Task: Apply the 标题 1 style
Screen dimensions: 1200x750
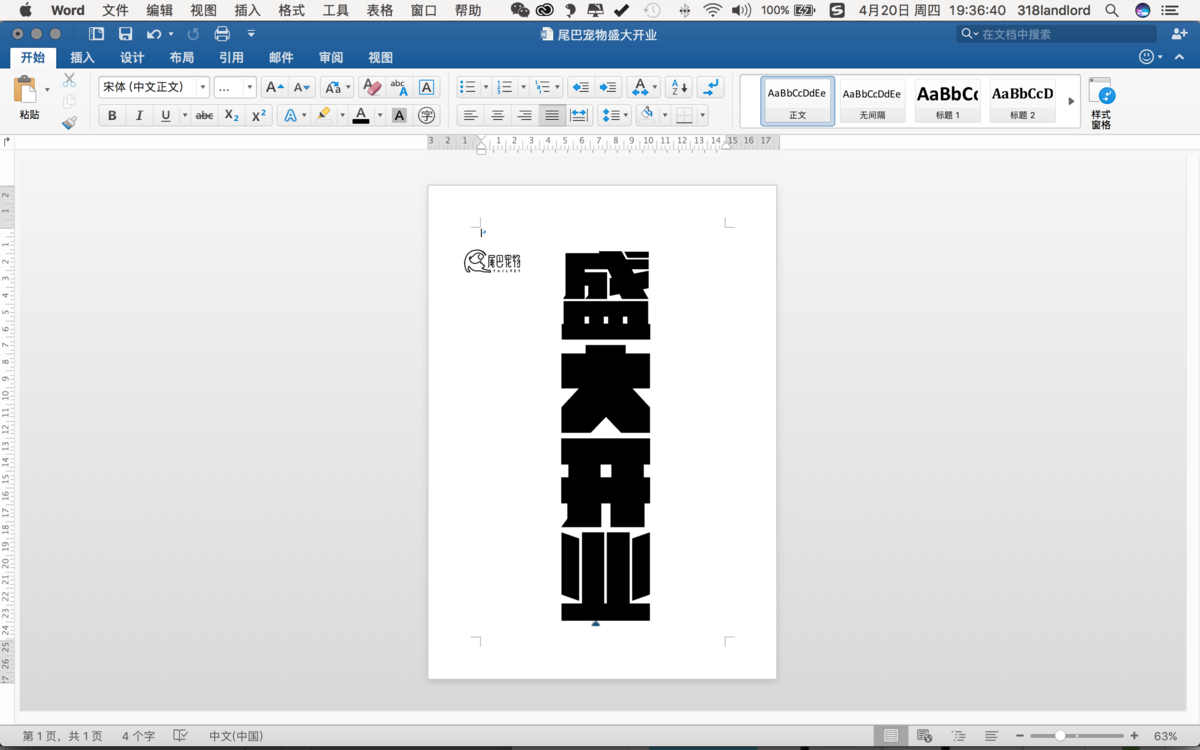Action: pos(947,101)
